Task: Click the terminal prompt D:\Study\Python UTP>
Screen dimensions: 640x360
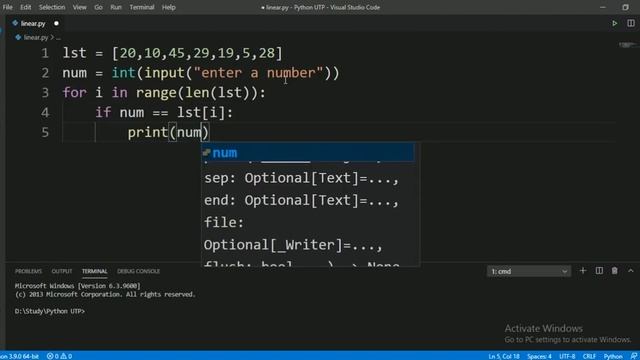Action: (x=50, y=311)
